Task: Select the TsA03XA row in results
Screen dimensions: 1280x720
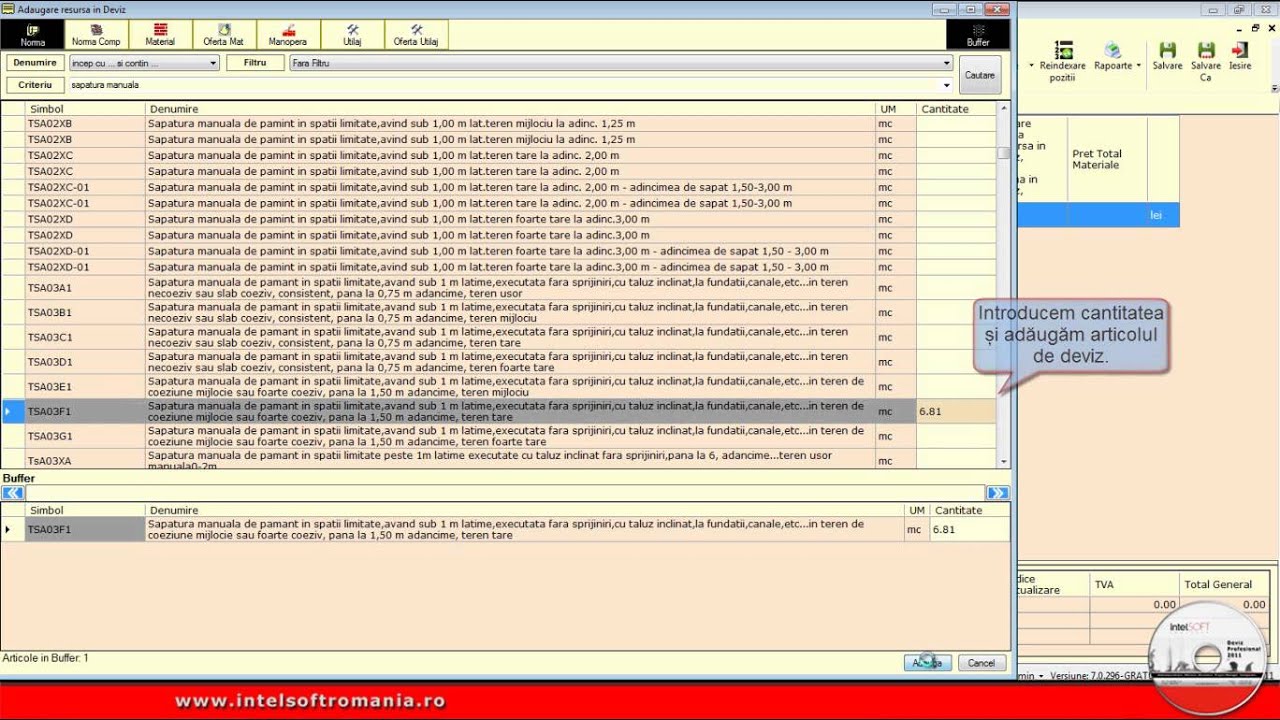Action: [x=498, y=459]
